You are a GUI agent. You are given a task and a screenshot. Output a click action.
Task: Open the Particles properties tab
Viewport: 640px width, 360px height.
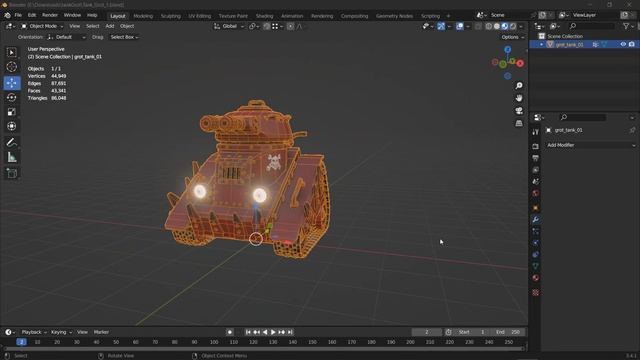[536, 231]
